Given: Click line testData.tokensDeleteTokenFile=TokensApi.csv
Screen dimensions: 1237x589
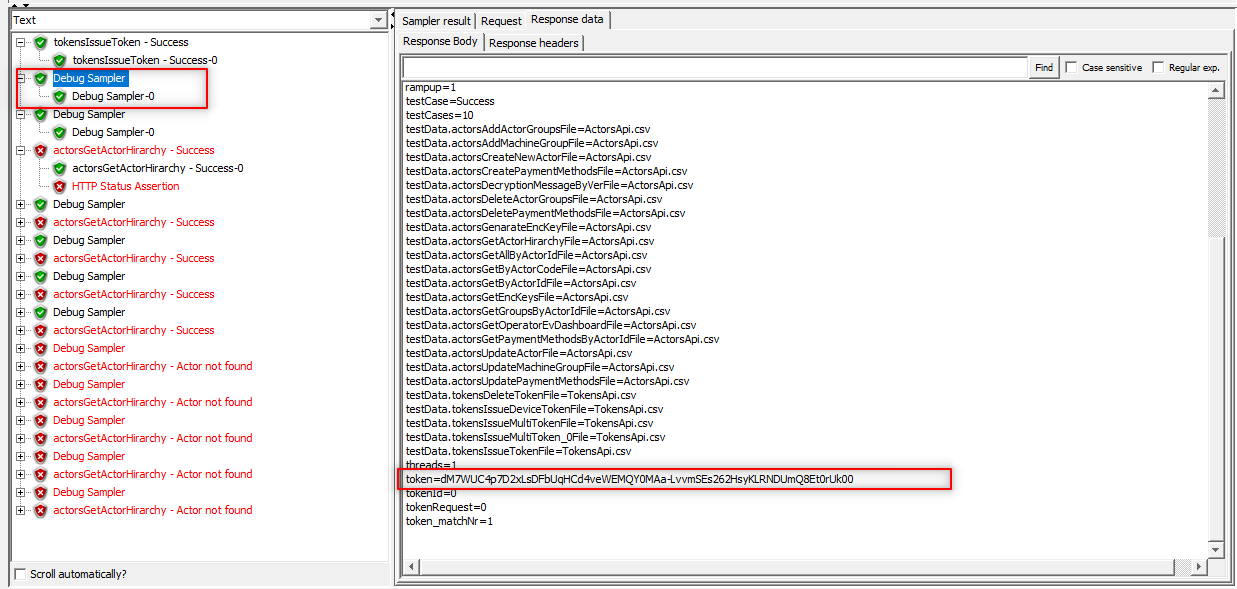Looking at the screenshot, I should [x=520, y=395].
